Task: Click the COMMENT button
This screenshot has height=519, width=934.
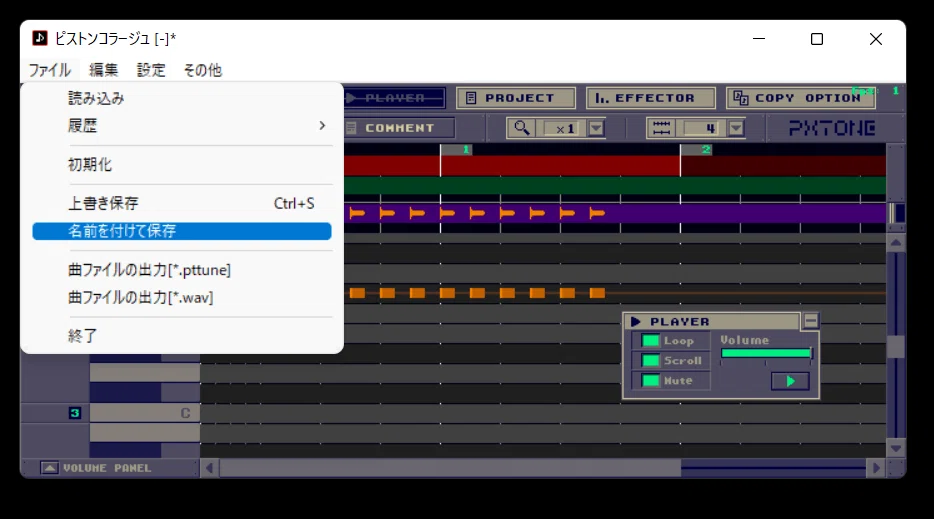Action: 399,128
